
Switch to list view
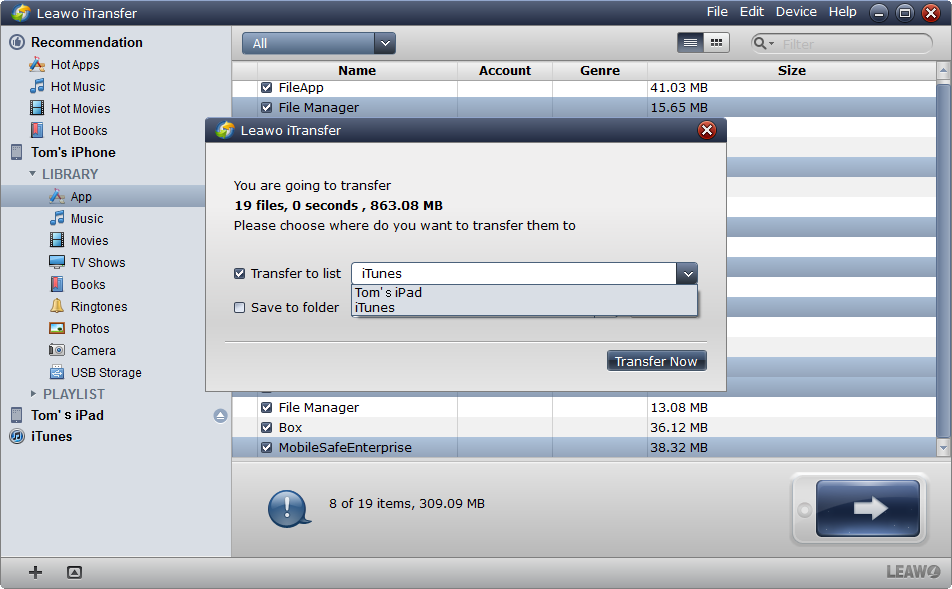point(690,43)
